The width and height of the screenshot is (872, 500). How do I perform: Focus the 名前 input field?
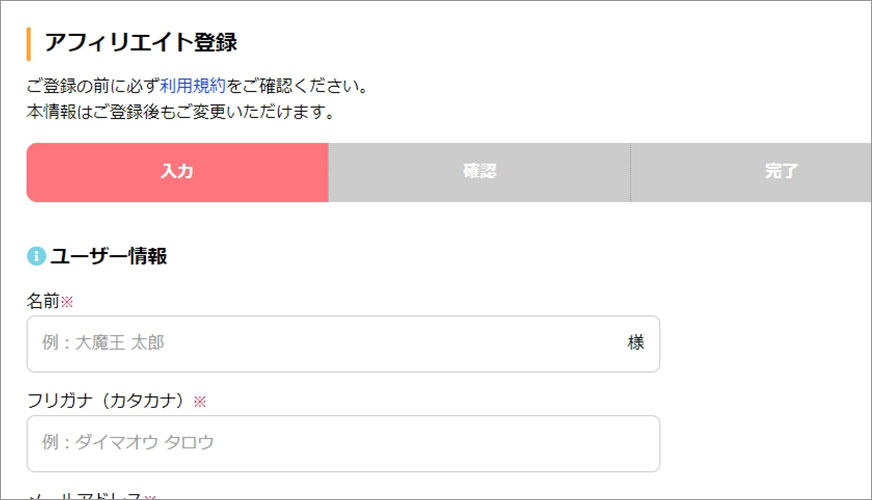(x=343, y=344)
